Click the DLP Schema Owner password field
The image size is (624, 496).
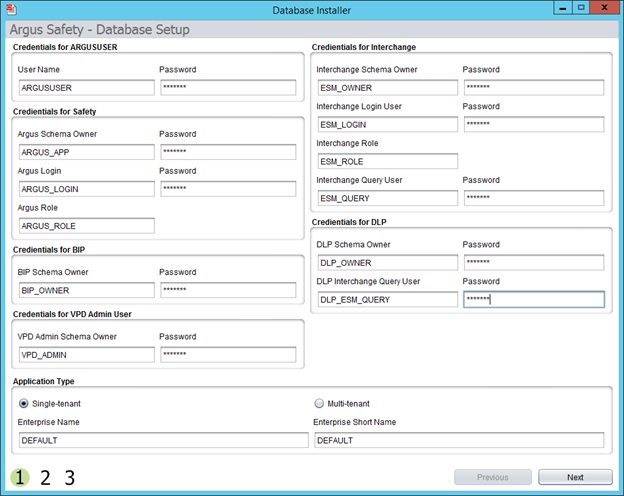534,263
